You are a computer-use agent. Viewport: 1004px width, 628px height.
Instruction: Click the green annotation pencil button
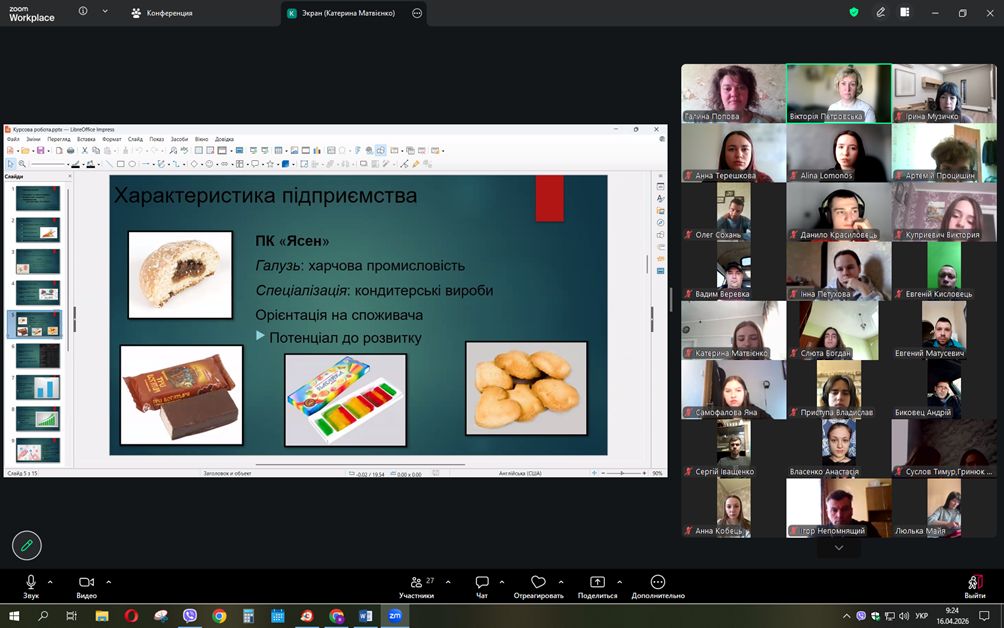27,545
